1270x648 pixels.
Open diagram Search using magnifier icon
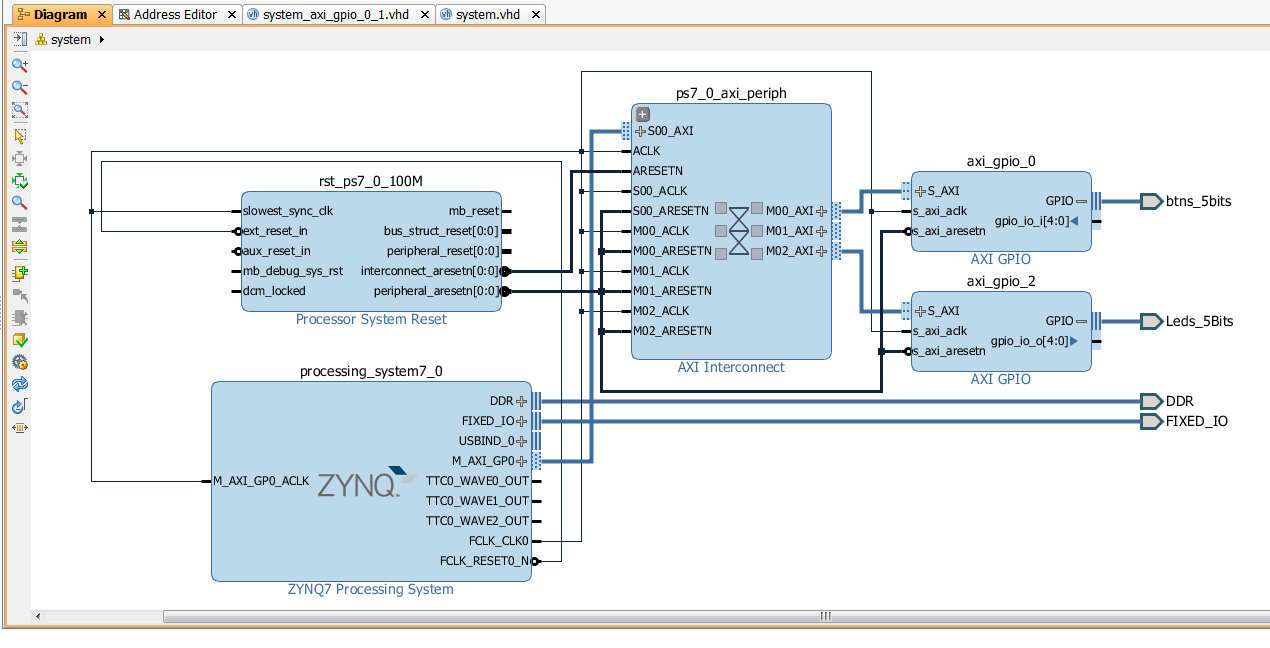[x=18, y=202]
